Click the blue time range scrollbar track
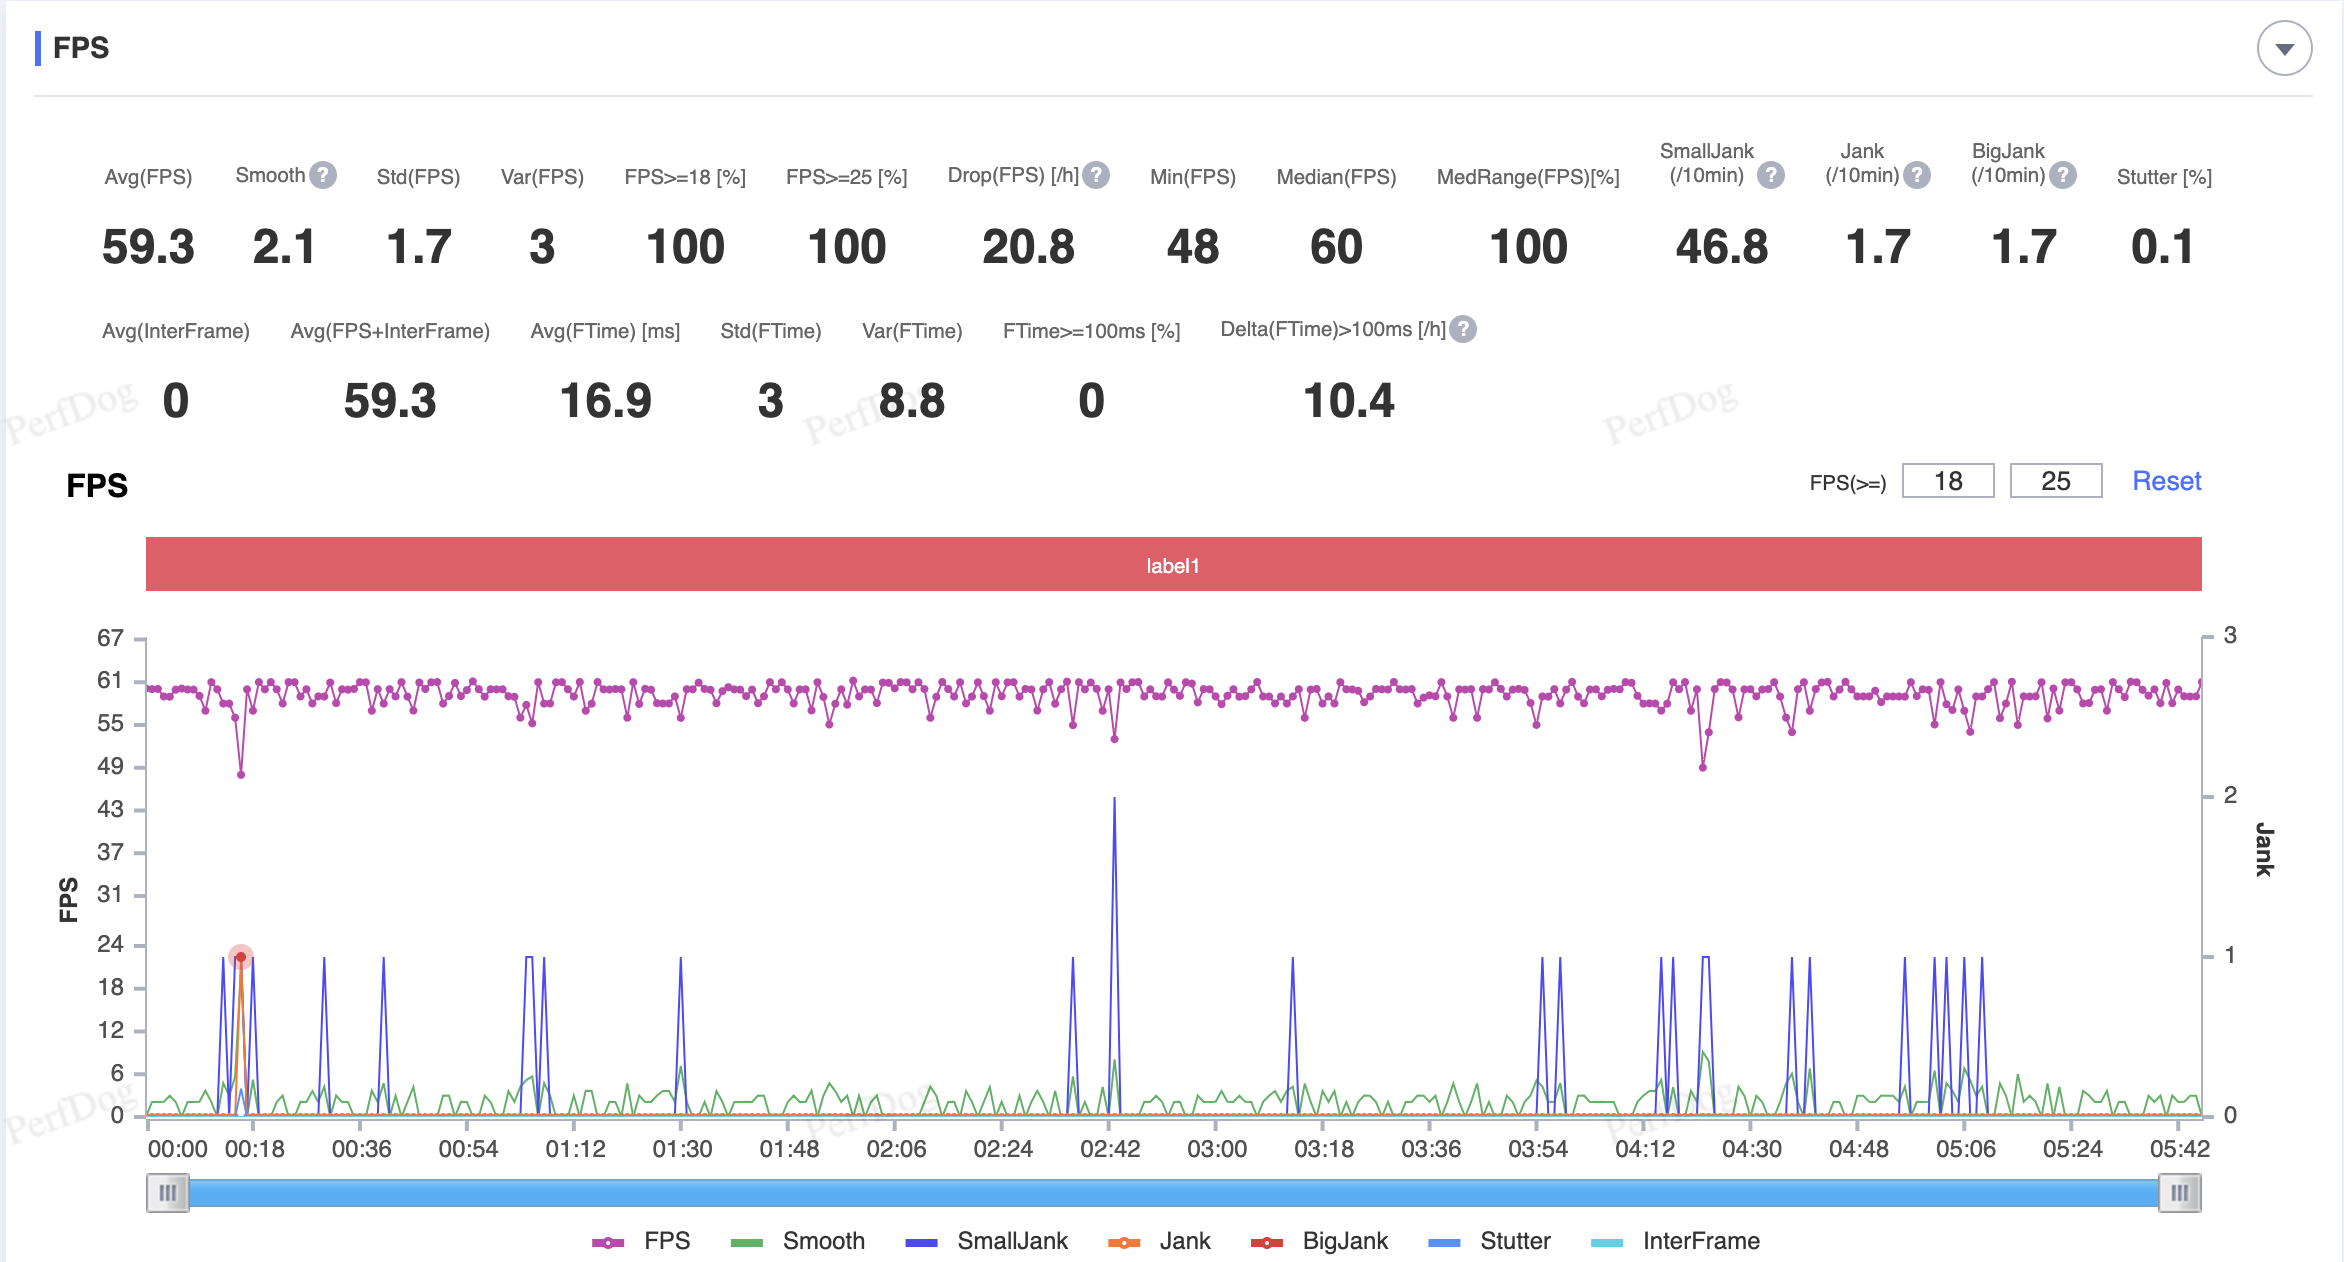The height and width of the screenshot is (1262, 2344). 1173,1192
